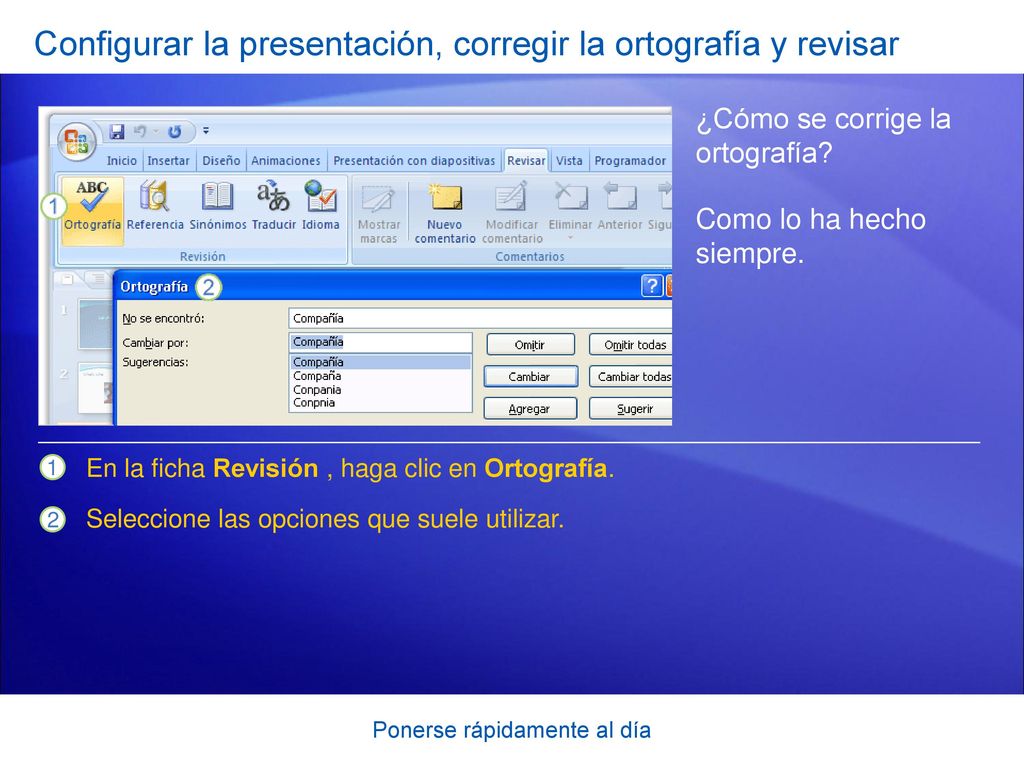This screenshot has height=768, width=1024.
Task: Click the slides pane tab icon
Action: (x=67, y=280)
